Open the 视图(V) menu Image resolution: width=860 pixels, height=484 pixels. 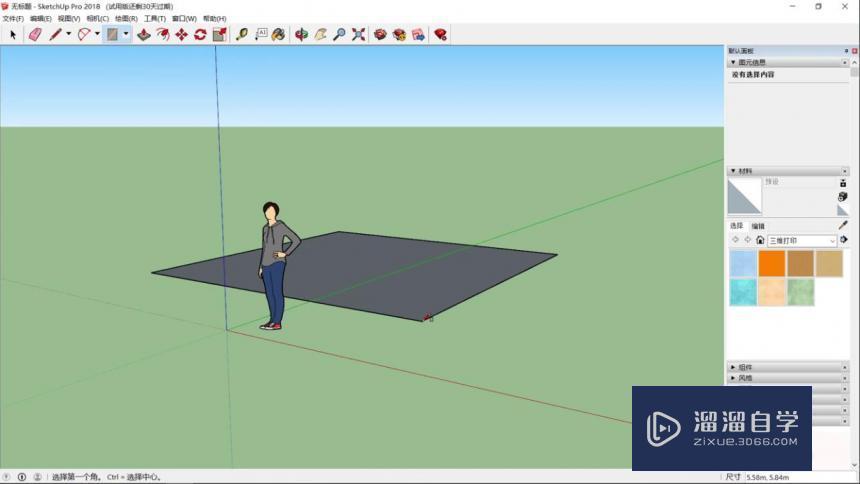69,19
